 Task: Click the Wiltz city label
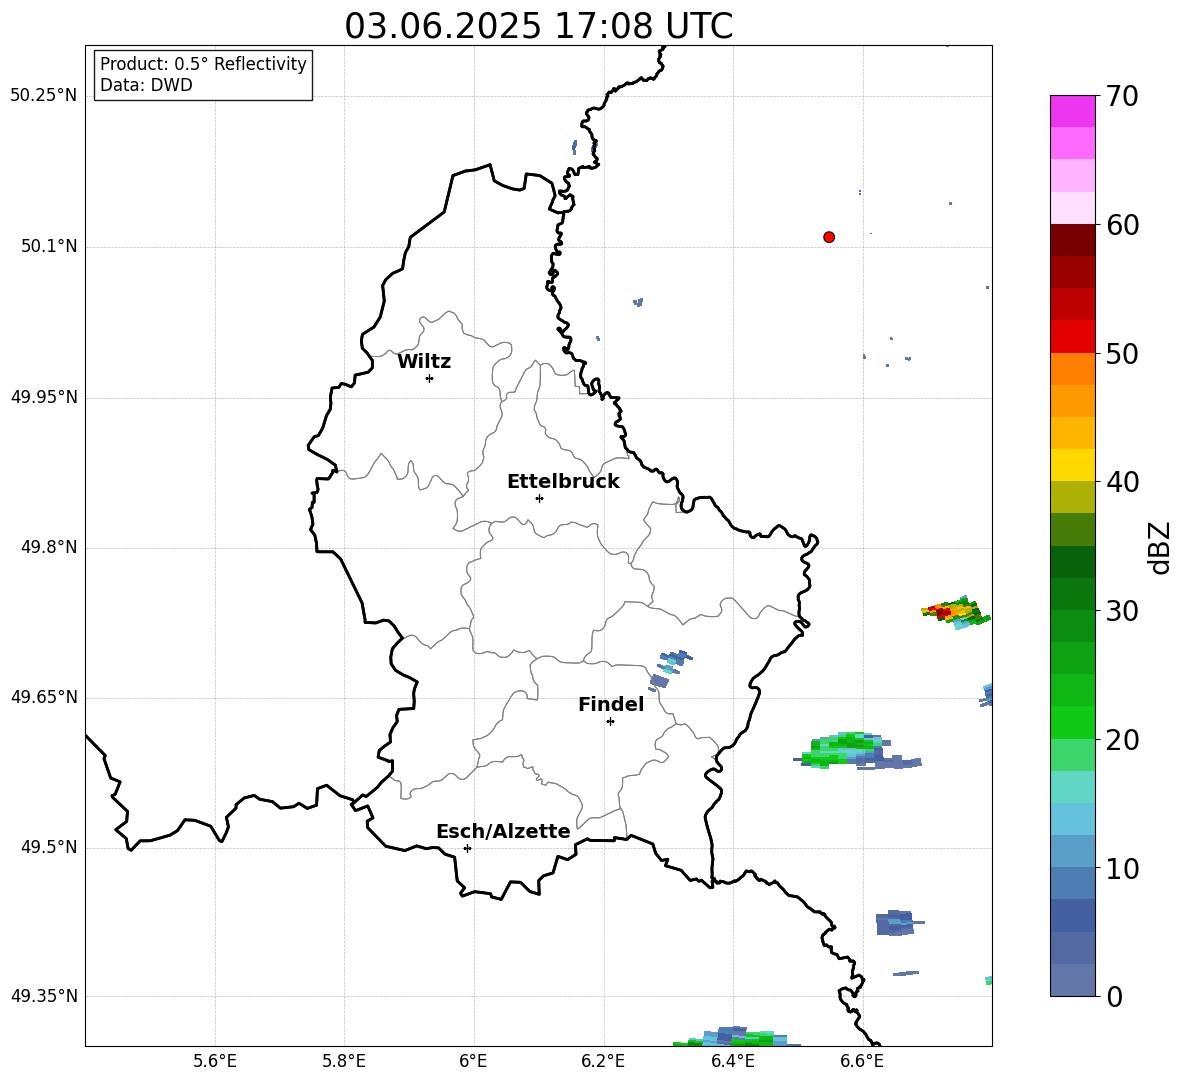[424, 362]
